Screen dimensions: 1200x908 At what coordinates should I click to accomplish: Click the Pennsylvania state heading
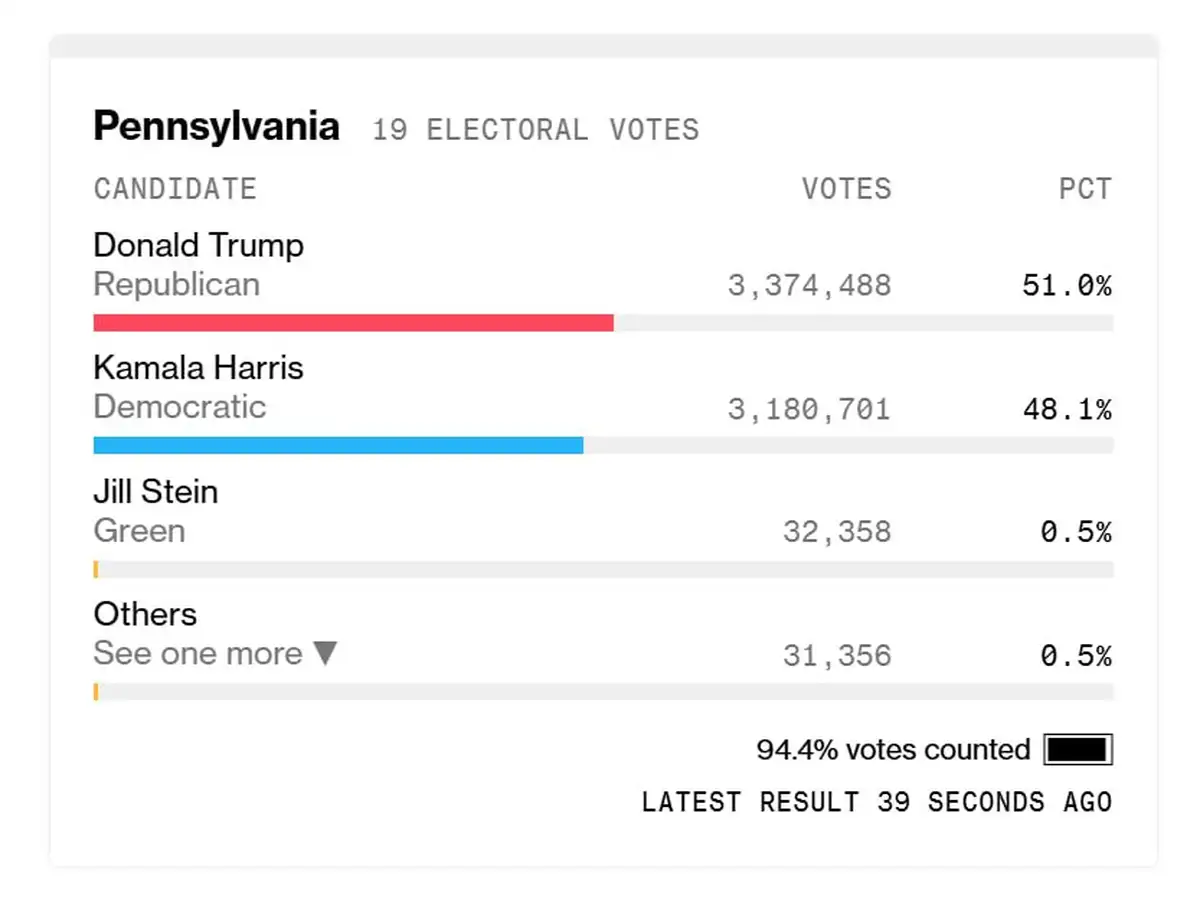click(x=216, y=127)
